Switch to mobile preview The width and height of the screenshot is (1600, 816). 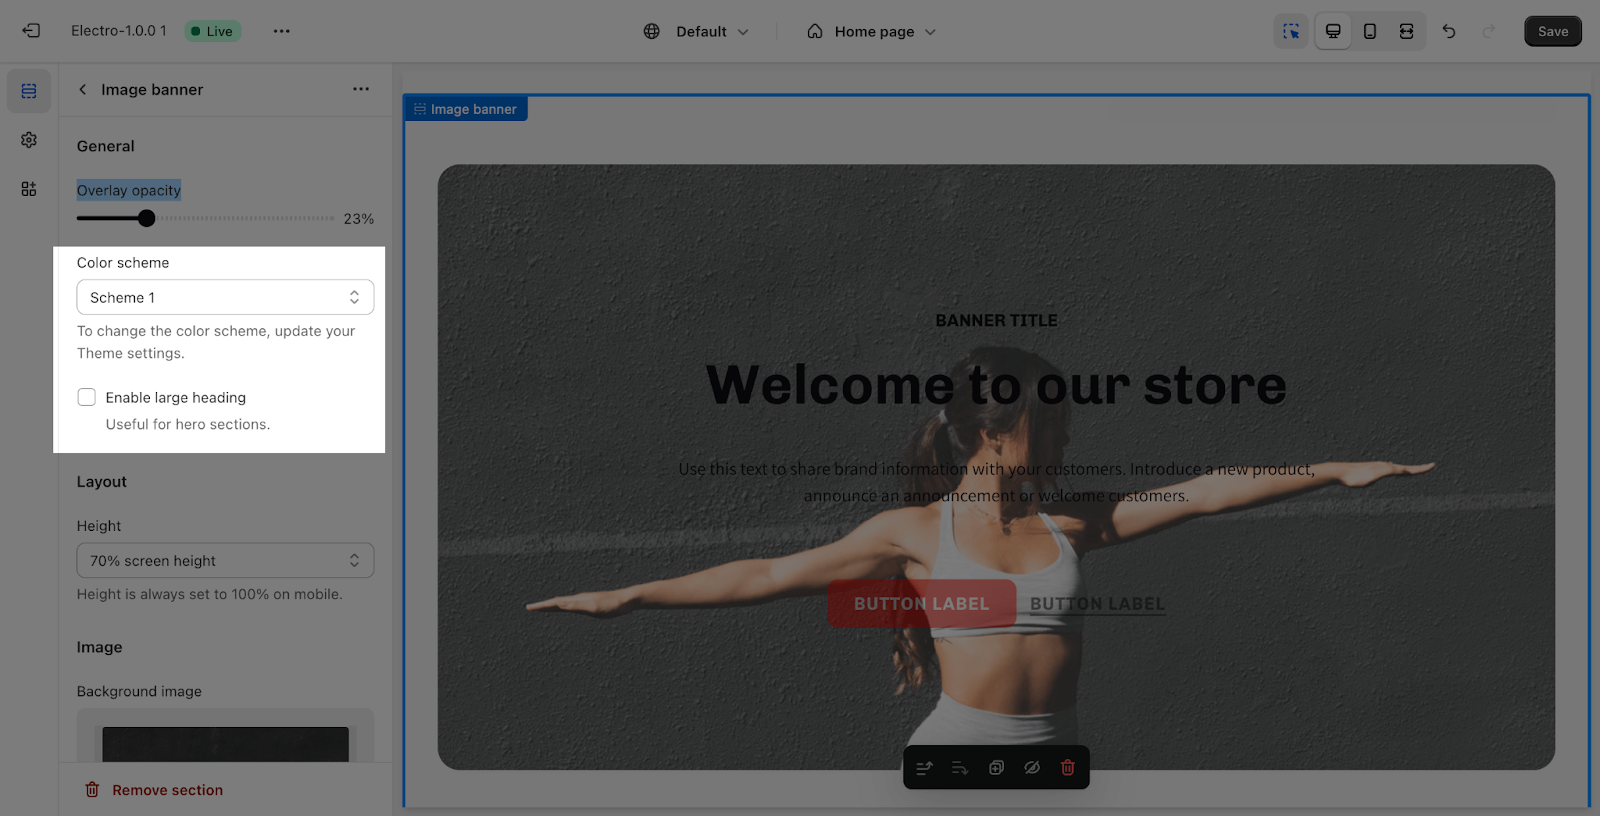[1370, 31]
